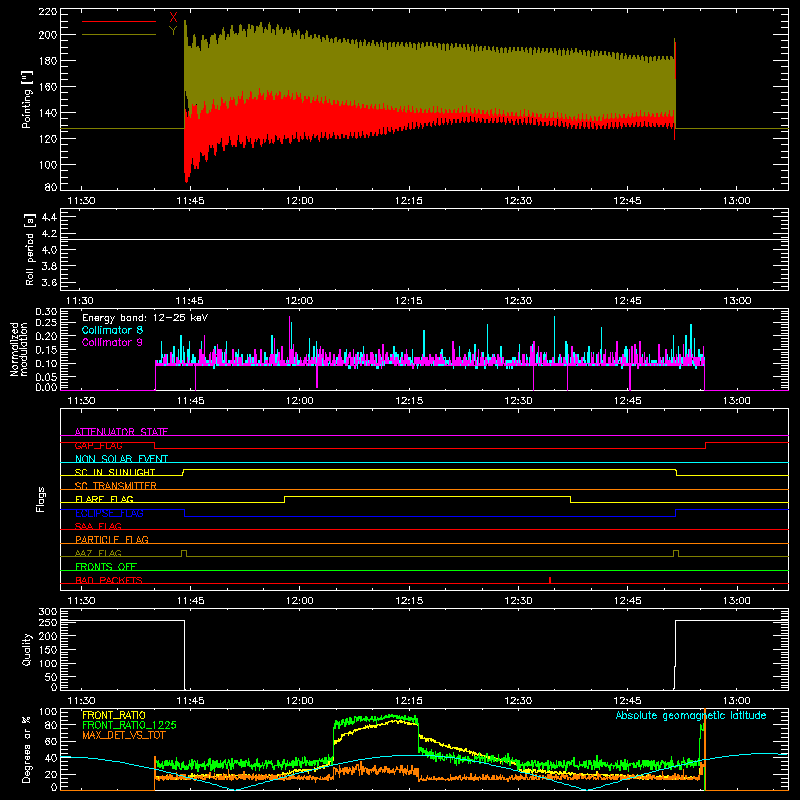Click the AAZ_FLAG label
Viewport: 800px width, 800px height.
point(98,553)
